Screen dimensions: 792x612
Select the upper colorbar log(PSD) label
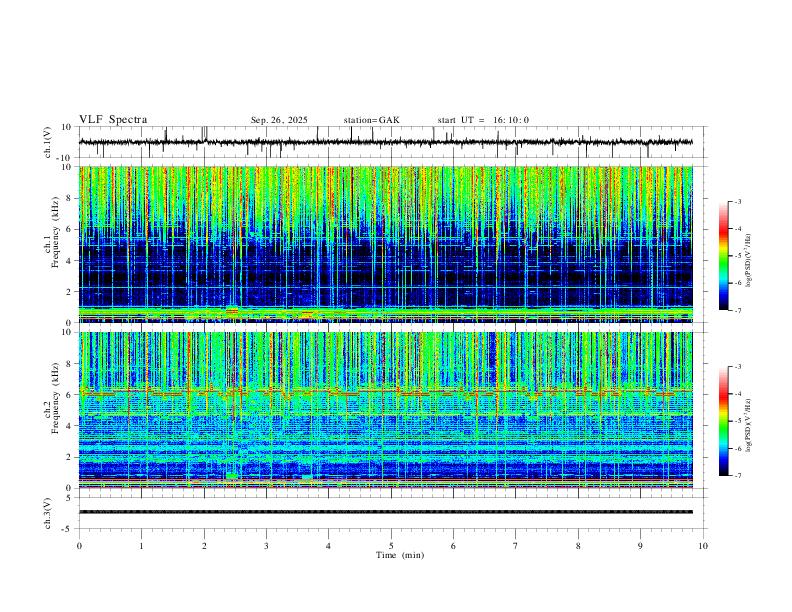point(749,260)
